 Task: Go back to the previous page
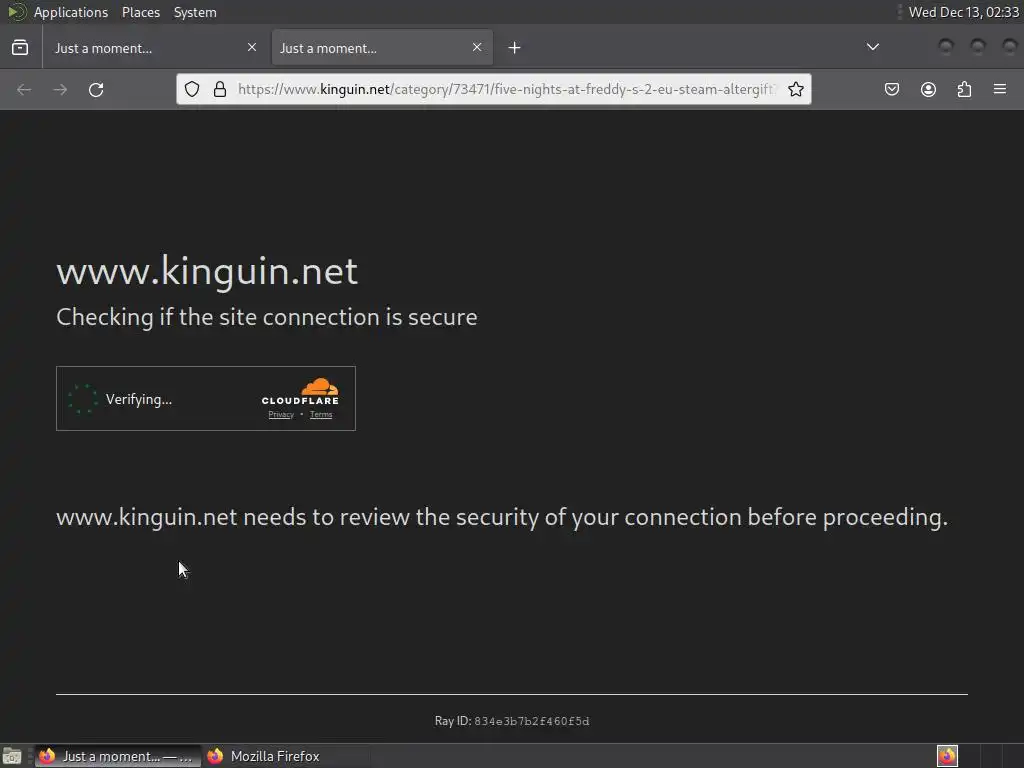coord(24,89)
